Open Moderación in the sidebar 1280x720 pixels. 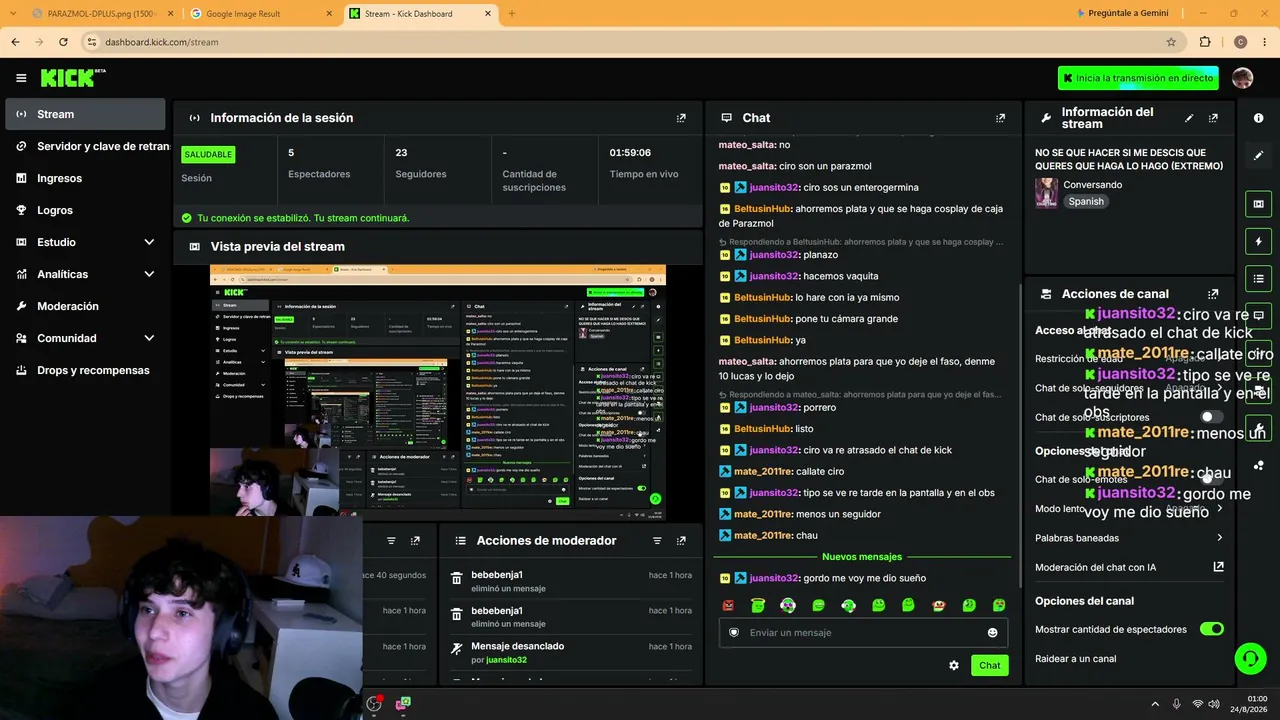tap(85, 306)
